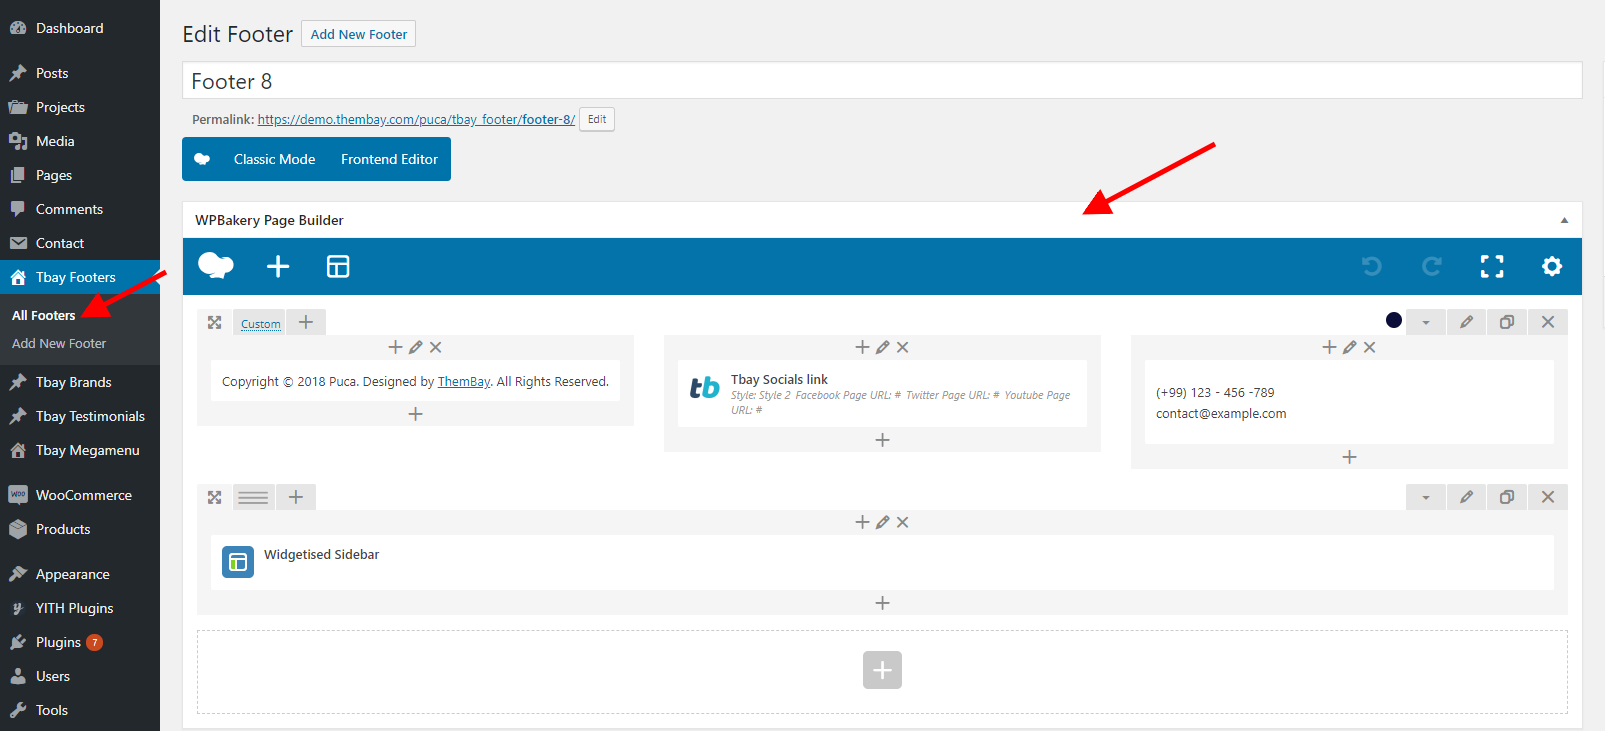Go to Add New Footer submenu item
The width and height of the screenshot is (1605, 731).
point(59,343)
